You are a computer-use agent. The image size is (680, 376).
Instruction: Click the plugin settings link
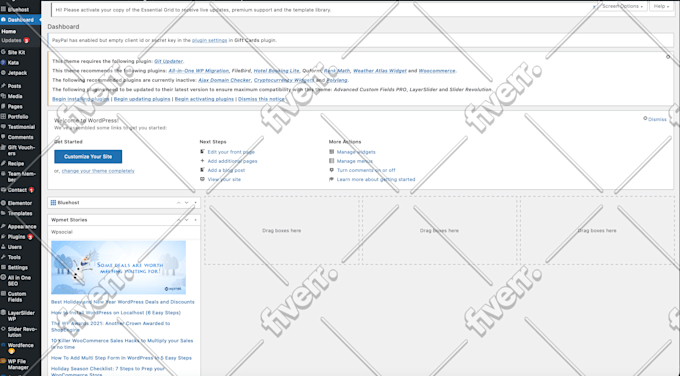[209, 40]
